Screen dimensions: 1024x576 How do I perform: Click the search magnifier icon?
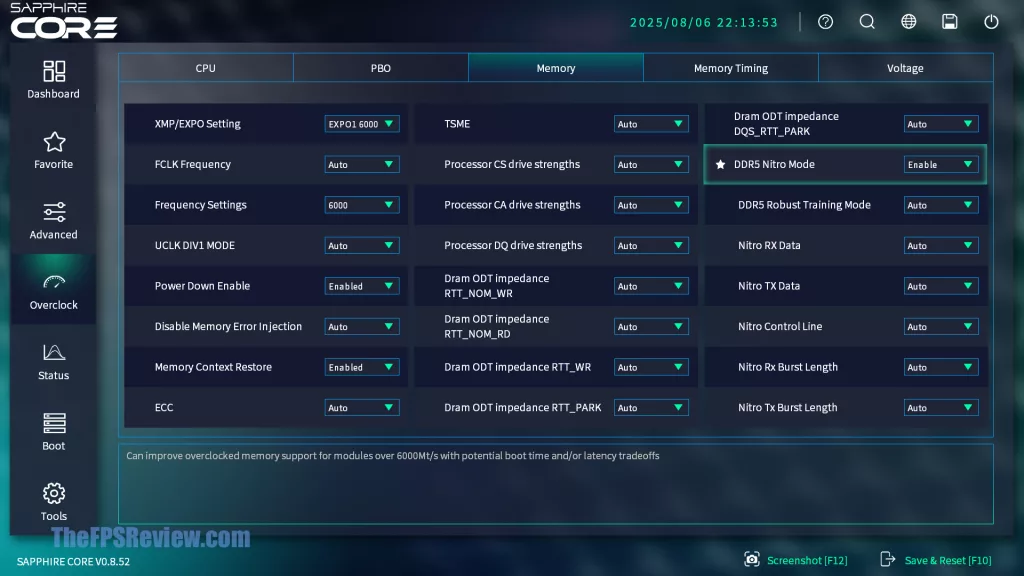[x=867, y=22]
